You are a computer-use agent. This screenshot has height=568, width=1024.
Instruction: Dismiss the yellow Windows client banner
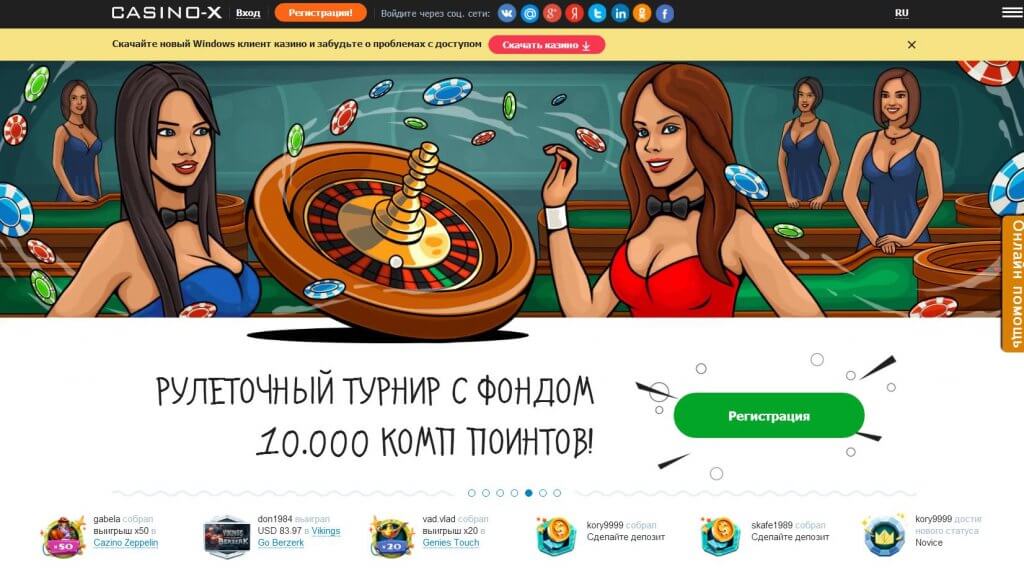coord(912,44)
